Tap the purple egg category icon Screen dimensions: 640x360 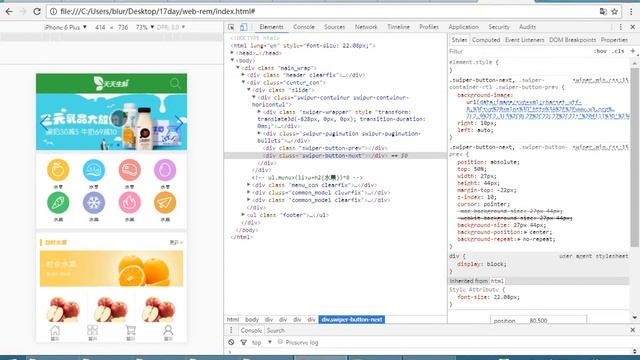coord(165,170)
